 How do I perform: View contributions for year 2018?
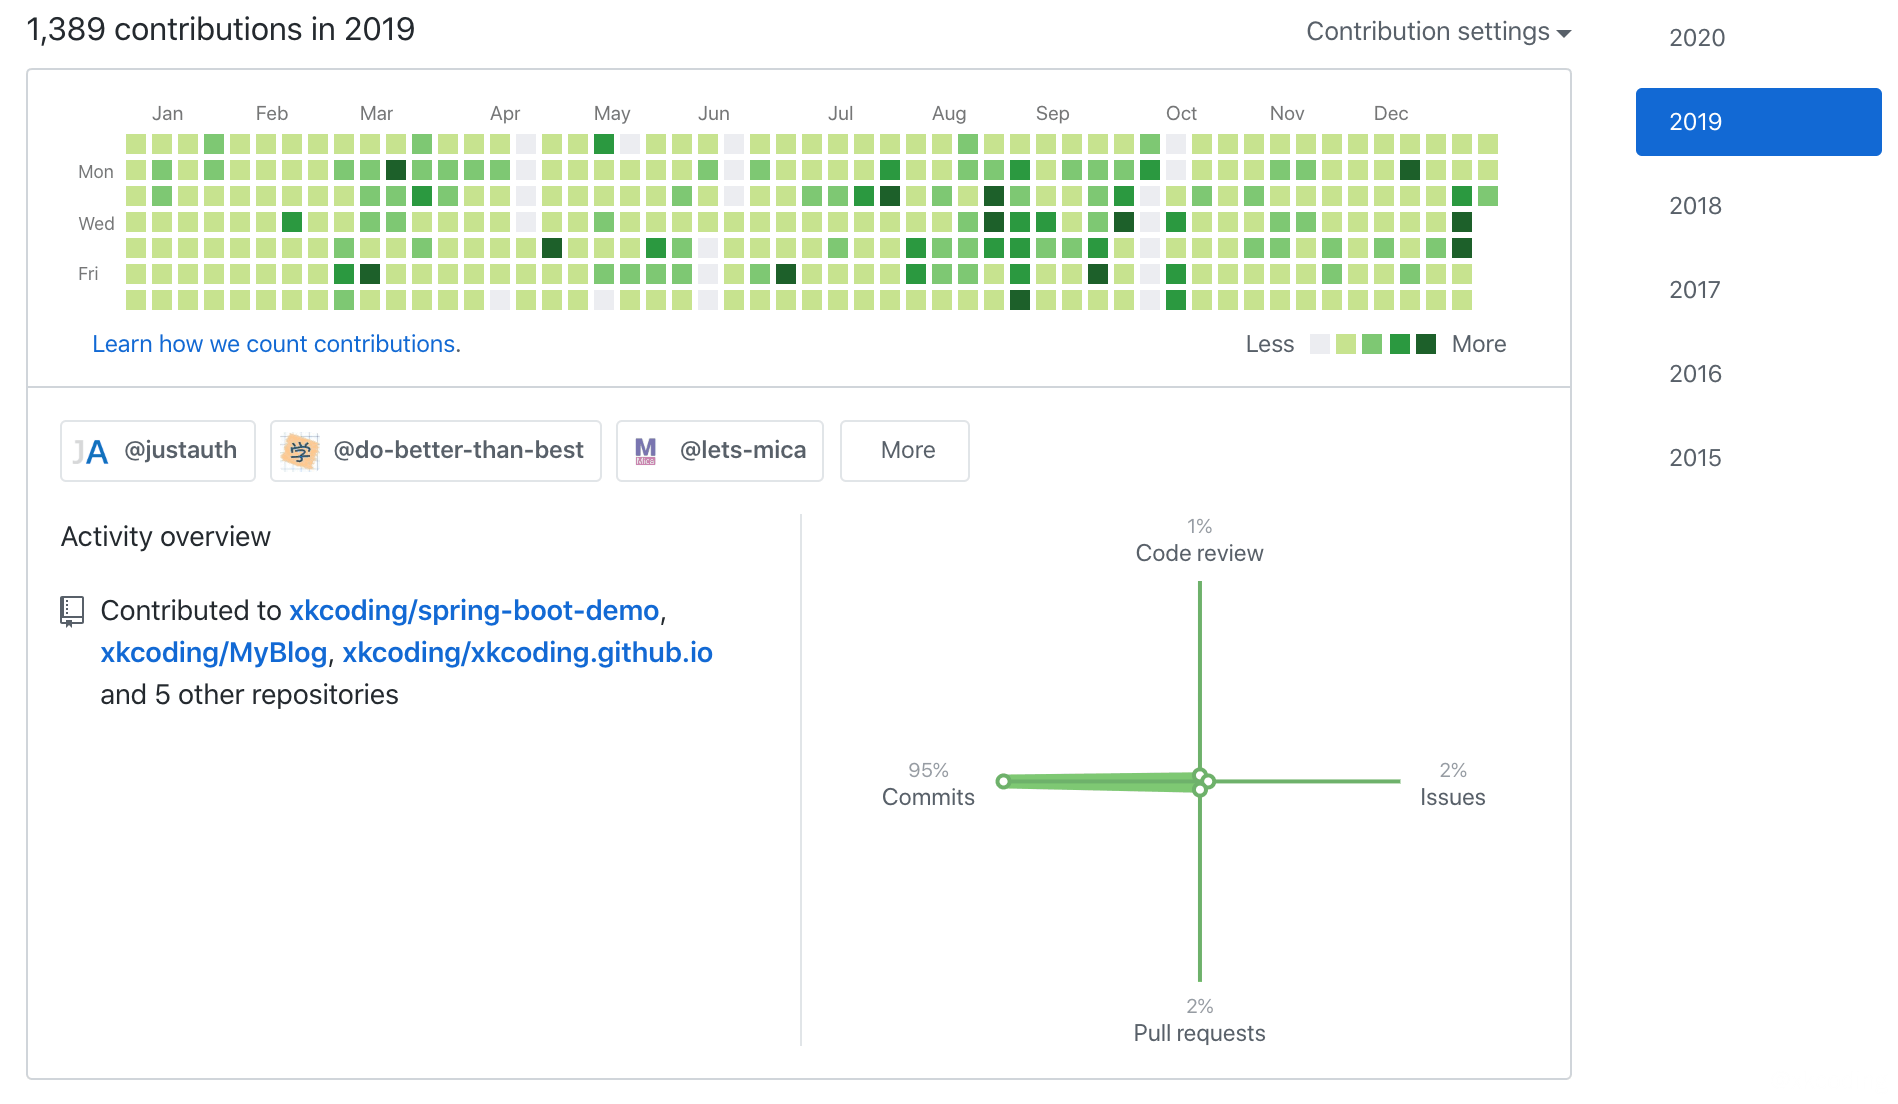point(1695,206)
